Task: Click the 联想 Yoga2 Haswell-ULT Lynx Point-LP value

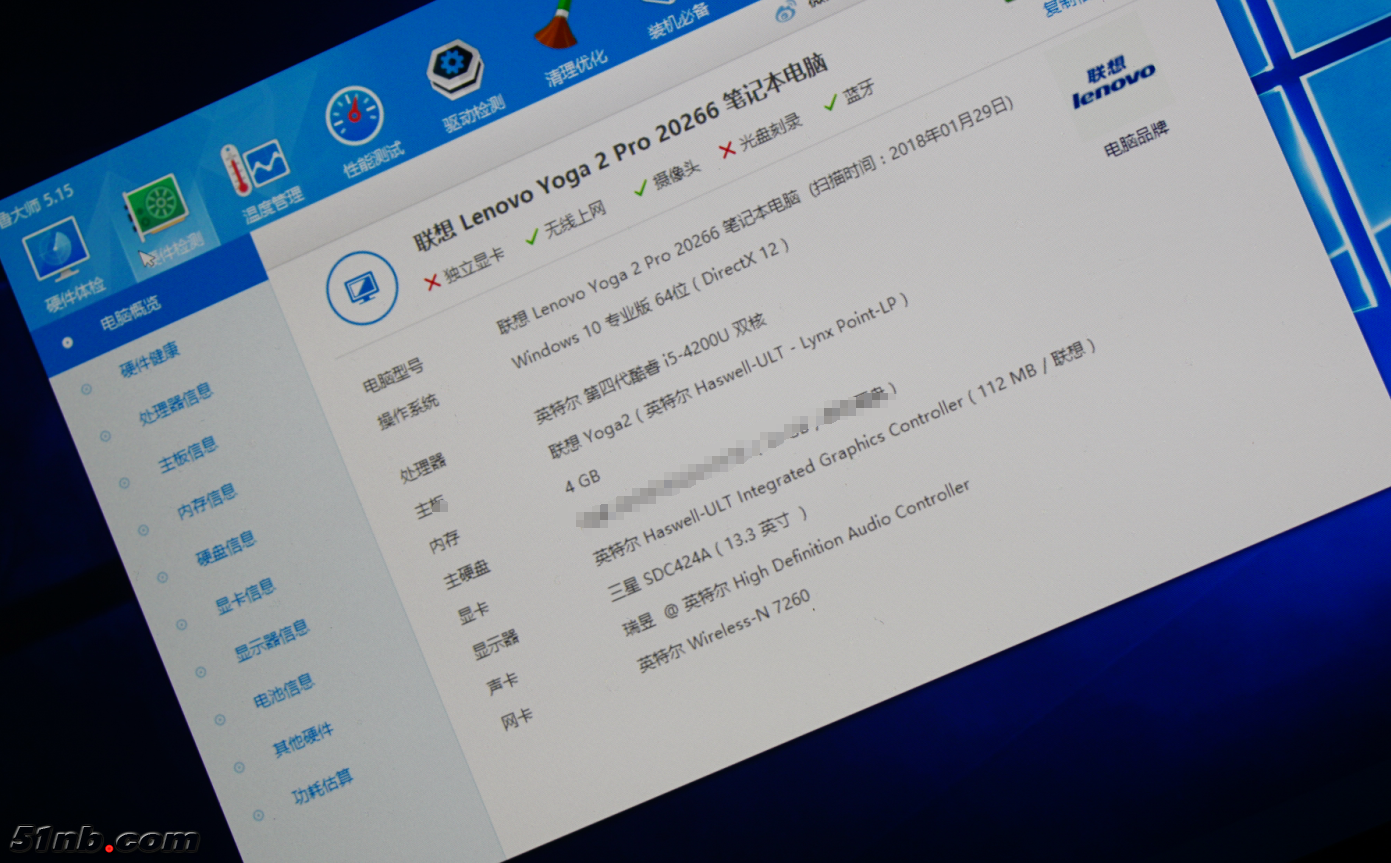Action: coord(728,377)
